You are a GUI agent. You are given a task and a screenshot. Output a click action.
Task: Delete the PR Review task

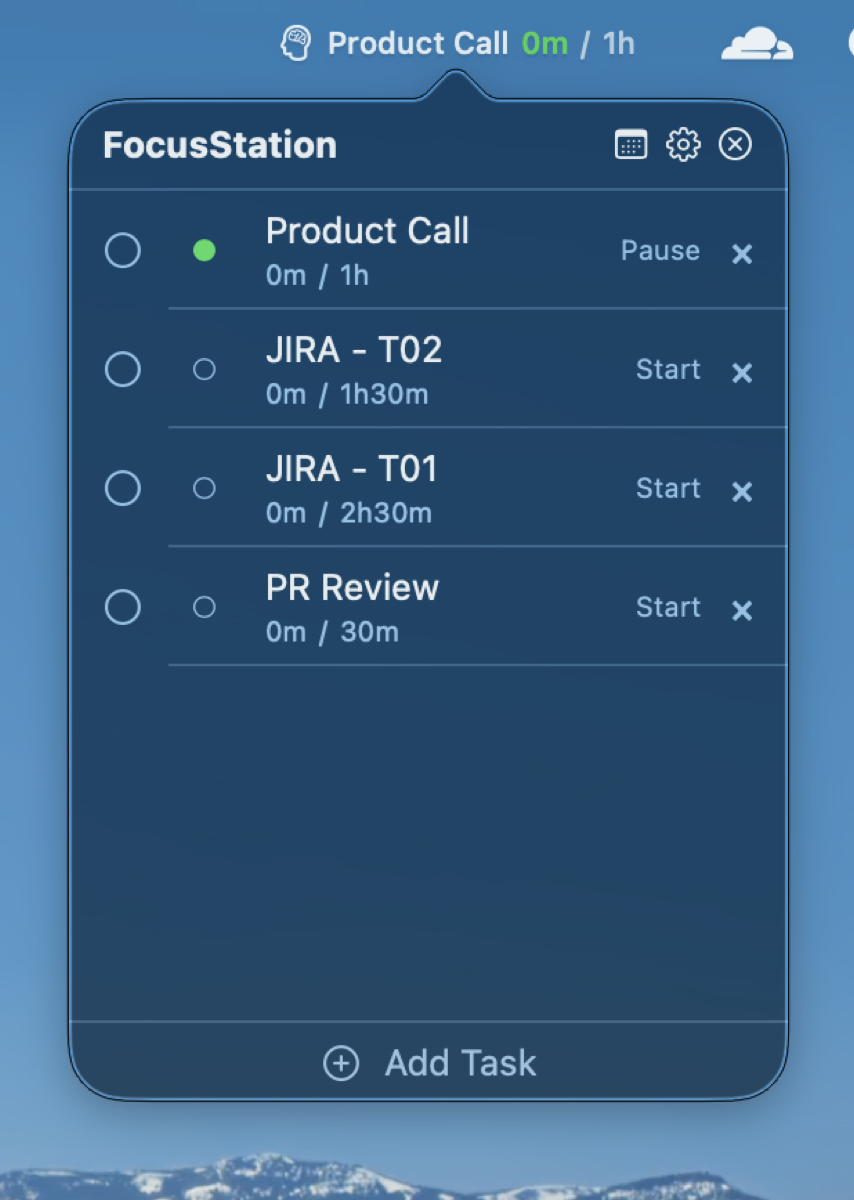(x=741, y=611)
